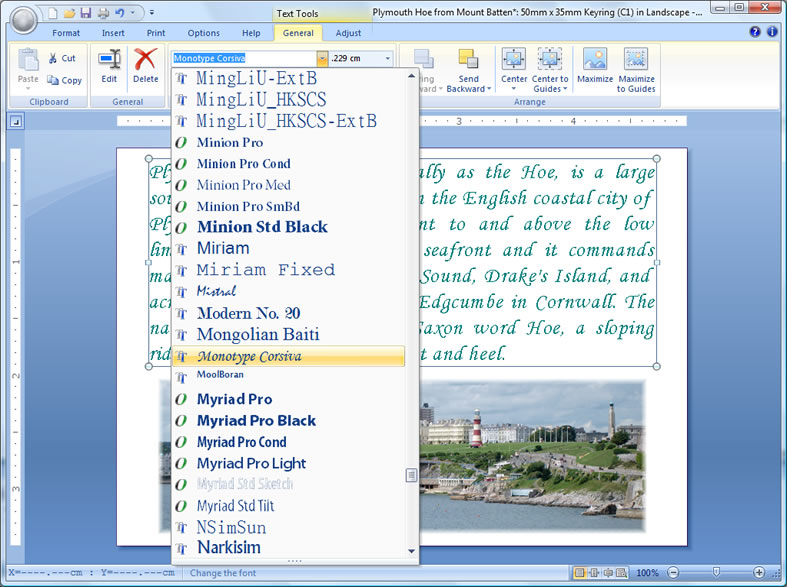The height and width of the screenshot is (587, 787).
Task: Choose Myriad Pro Black font
Action: [x=289, y=420]
